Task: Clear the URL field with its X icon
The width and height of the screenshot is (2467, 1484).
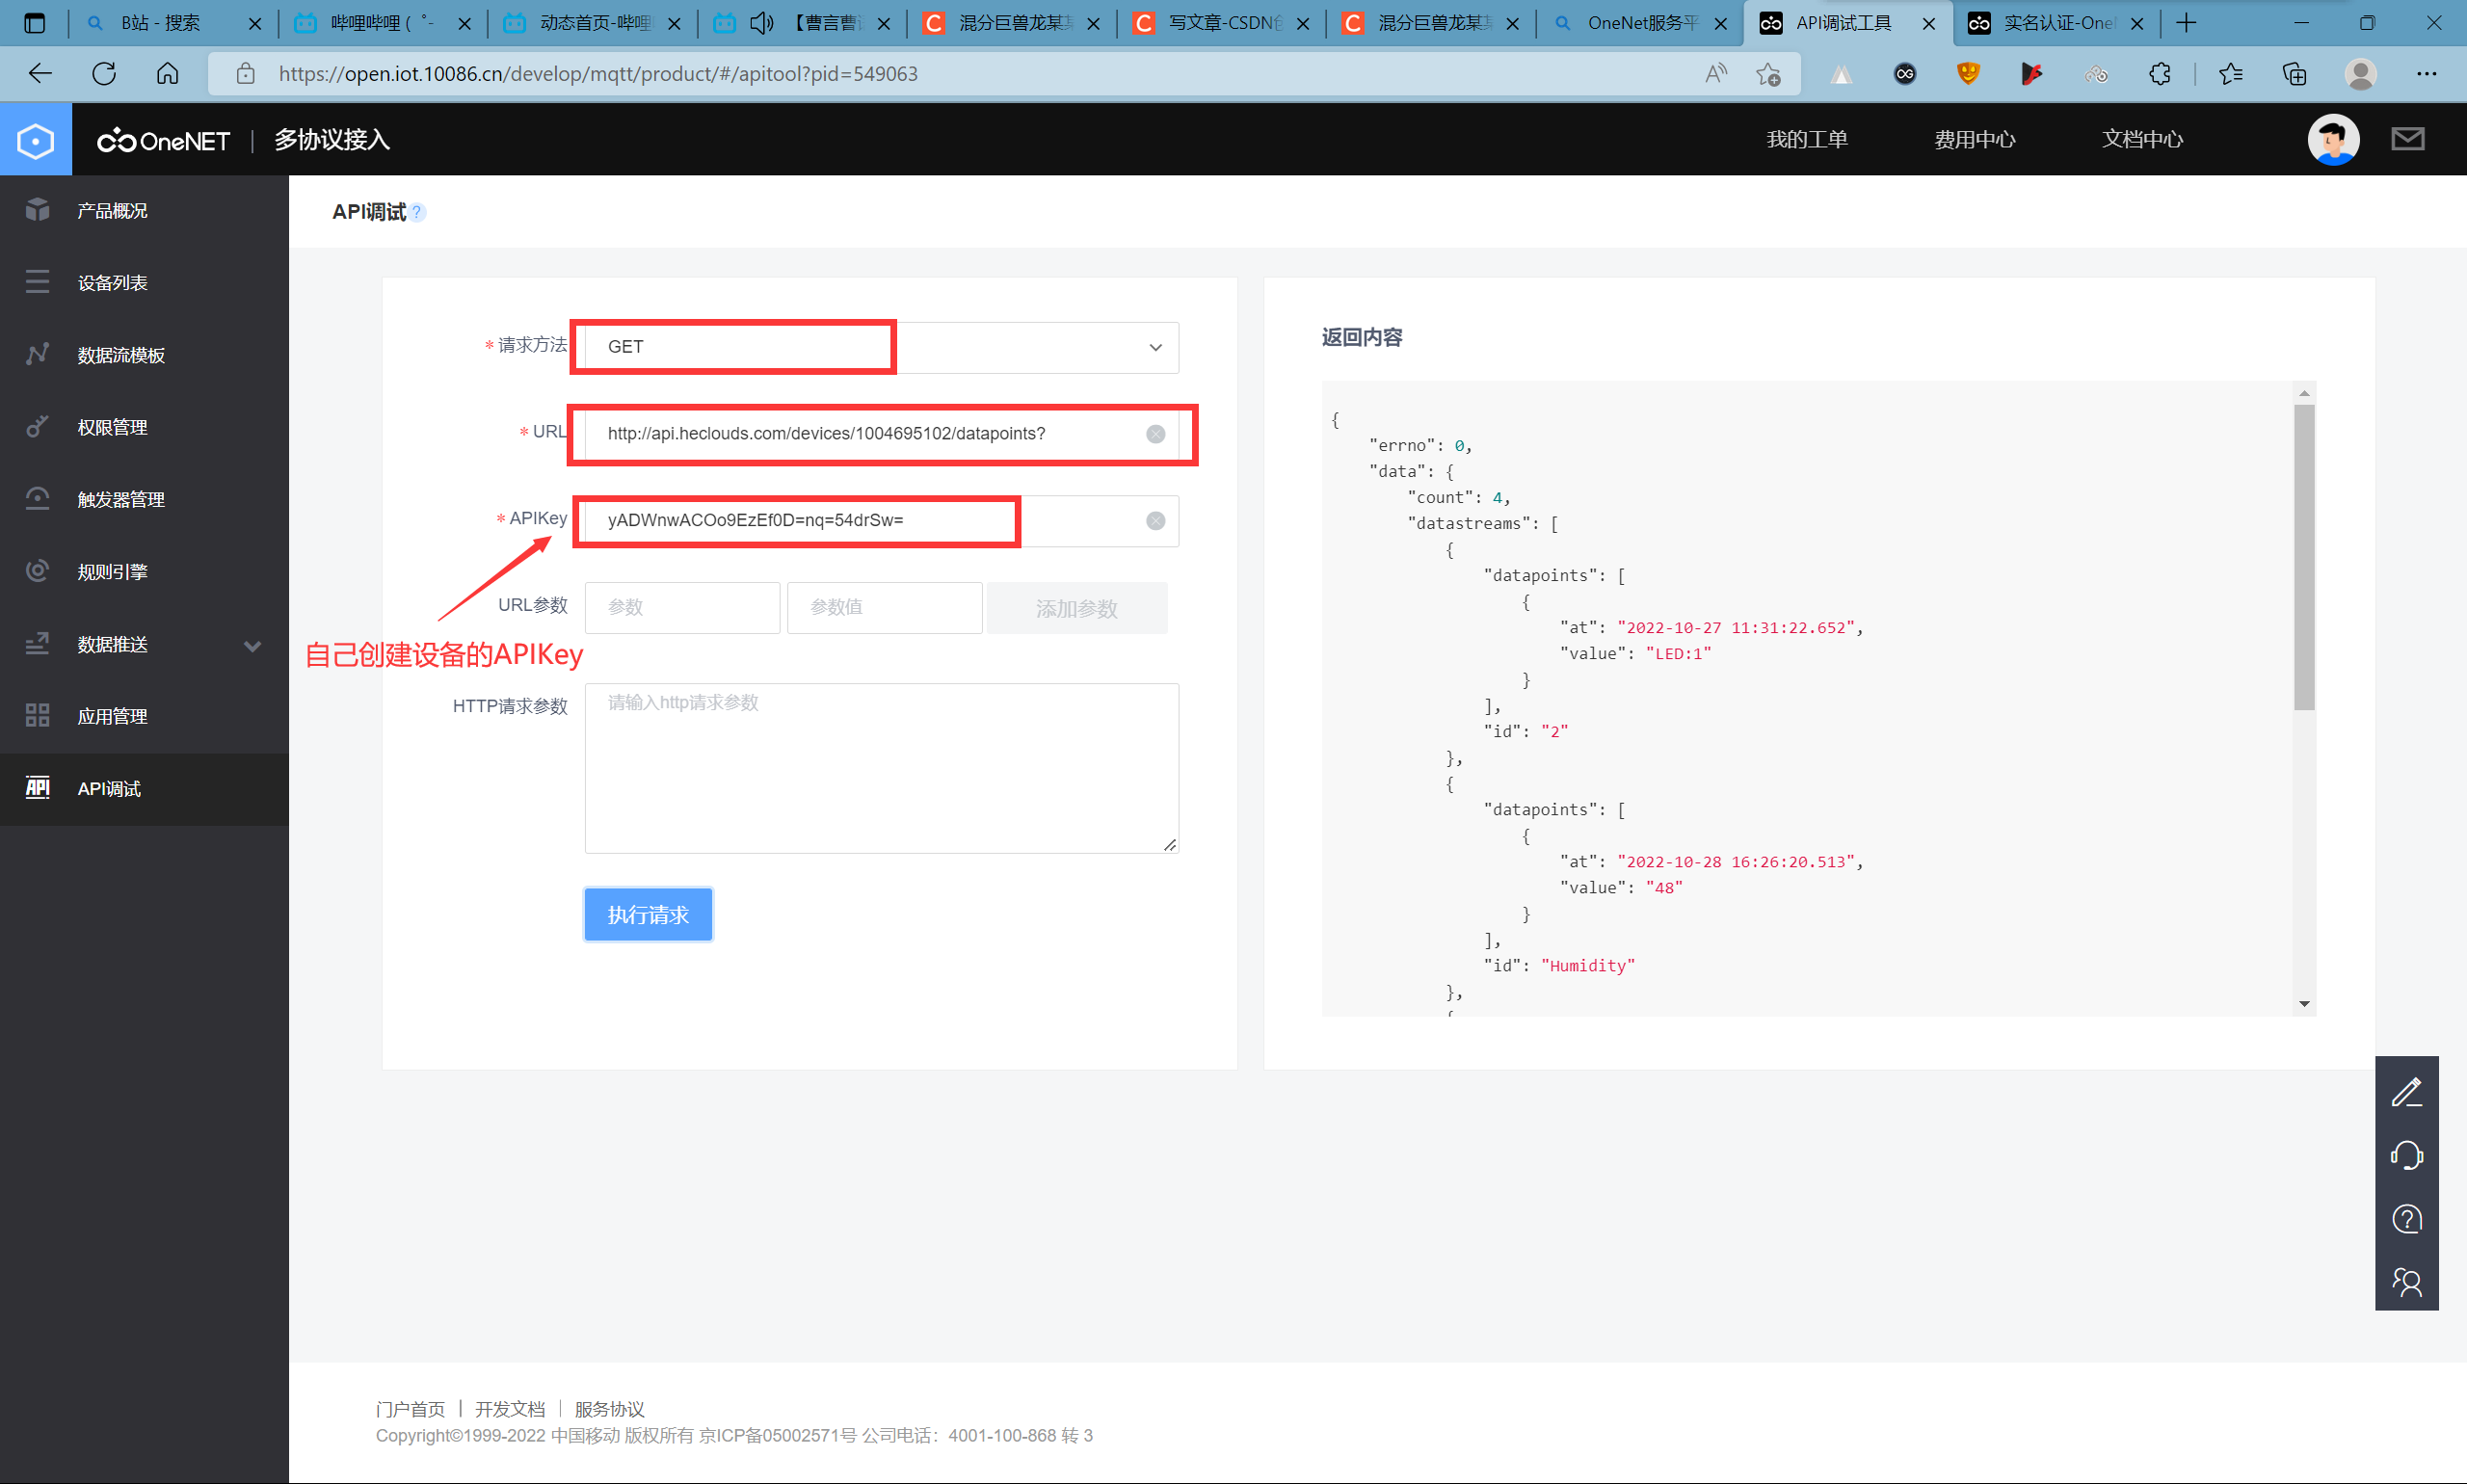Action: click(x=1155, y=434)
